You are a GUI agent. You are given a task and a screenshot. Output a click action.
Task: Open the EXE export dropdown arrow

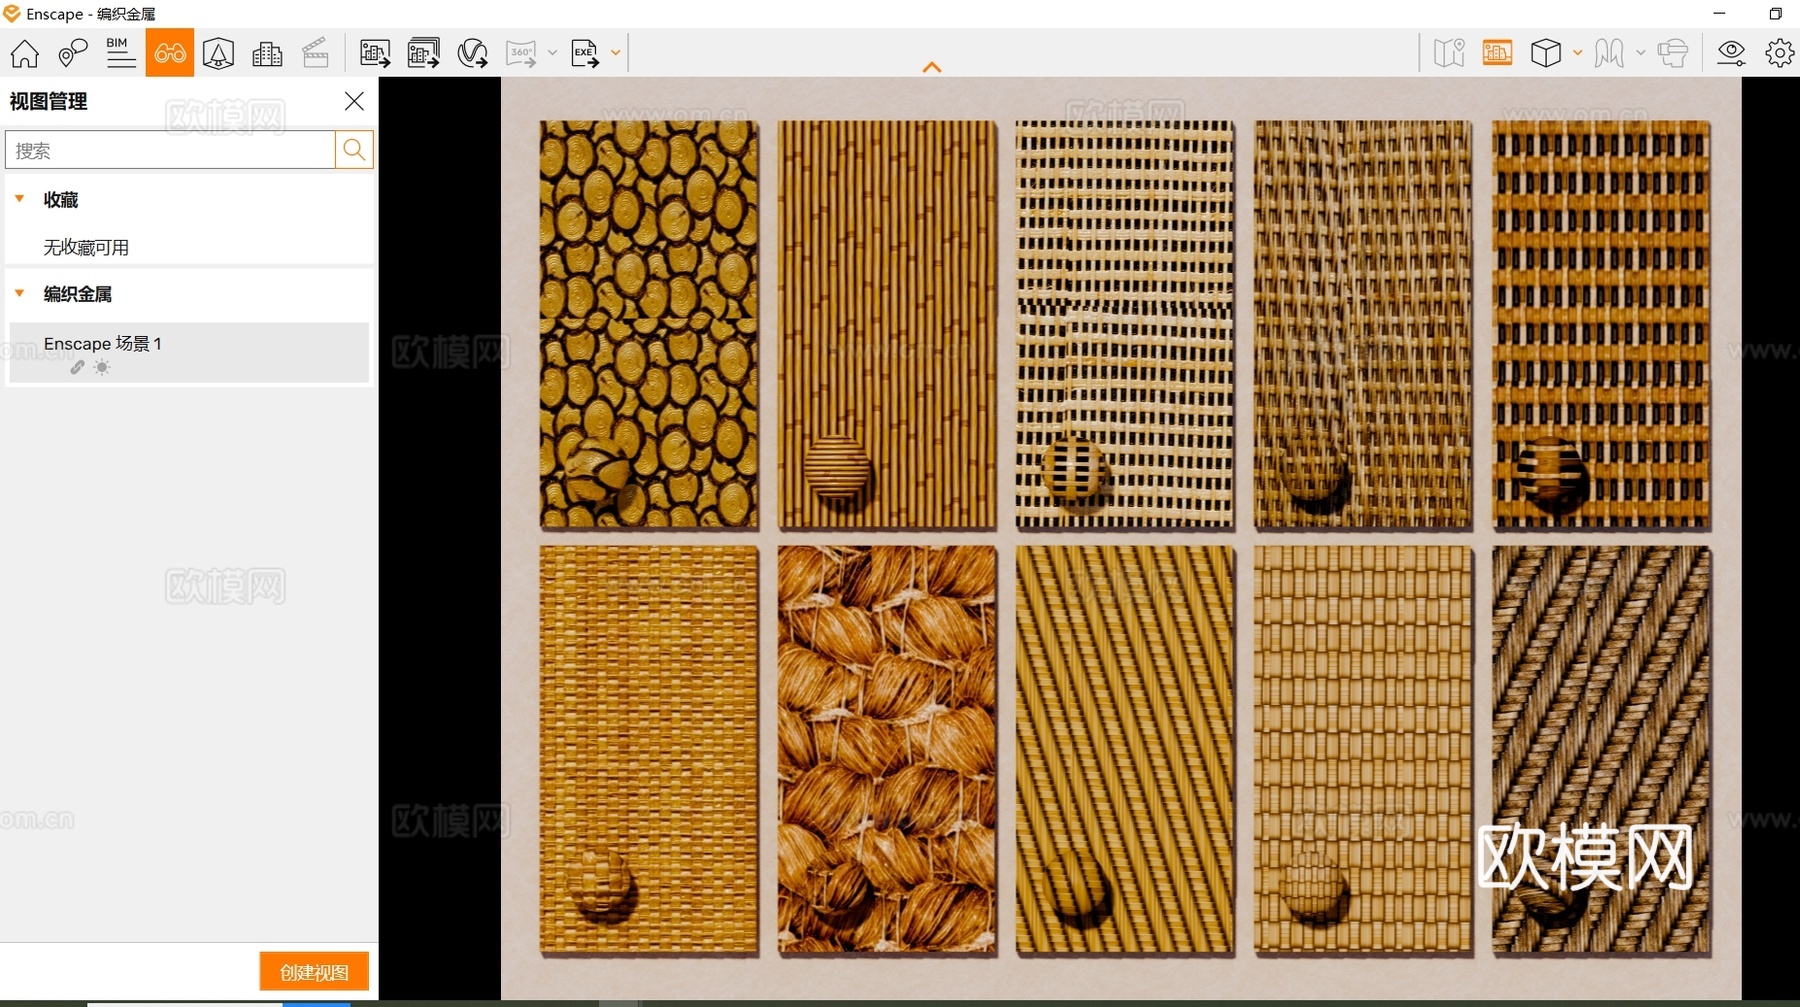pyautogui.click(x=616, y=53)
